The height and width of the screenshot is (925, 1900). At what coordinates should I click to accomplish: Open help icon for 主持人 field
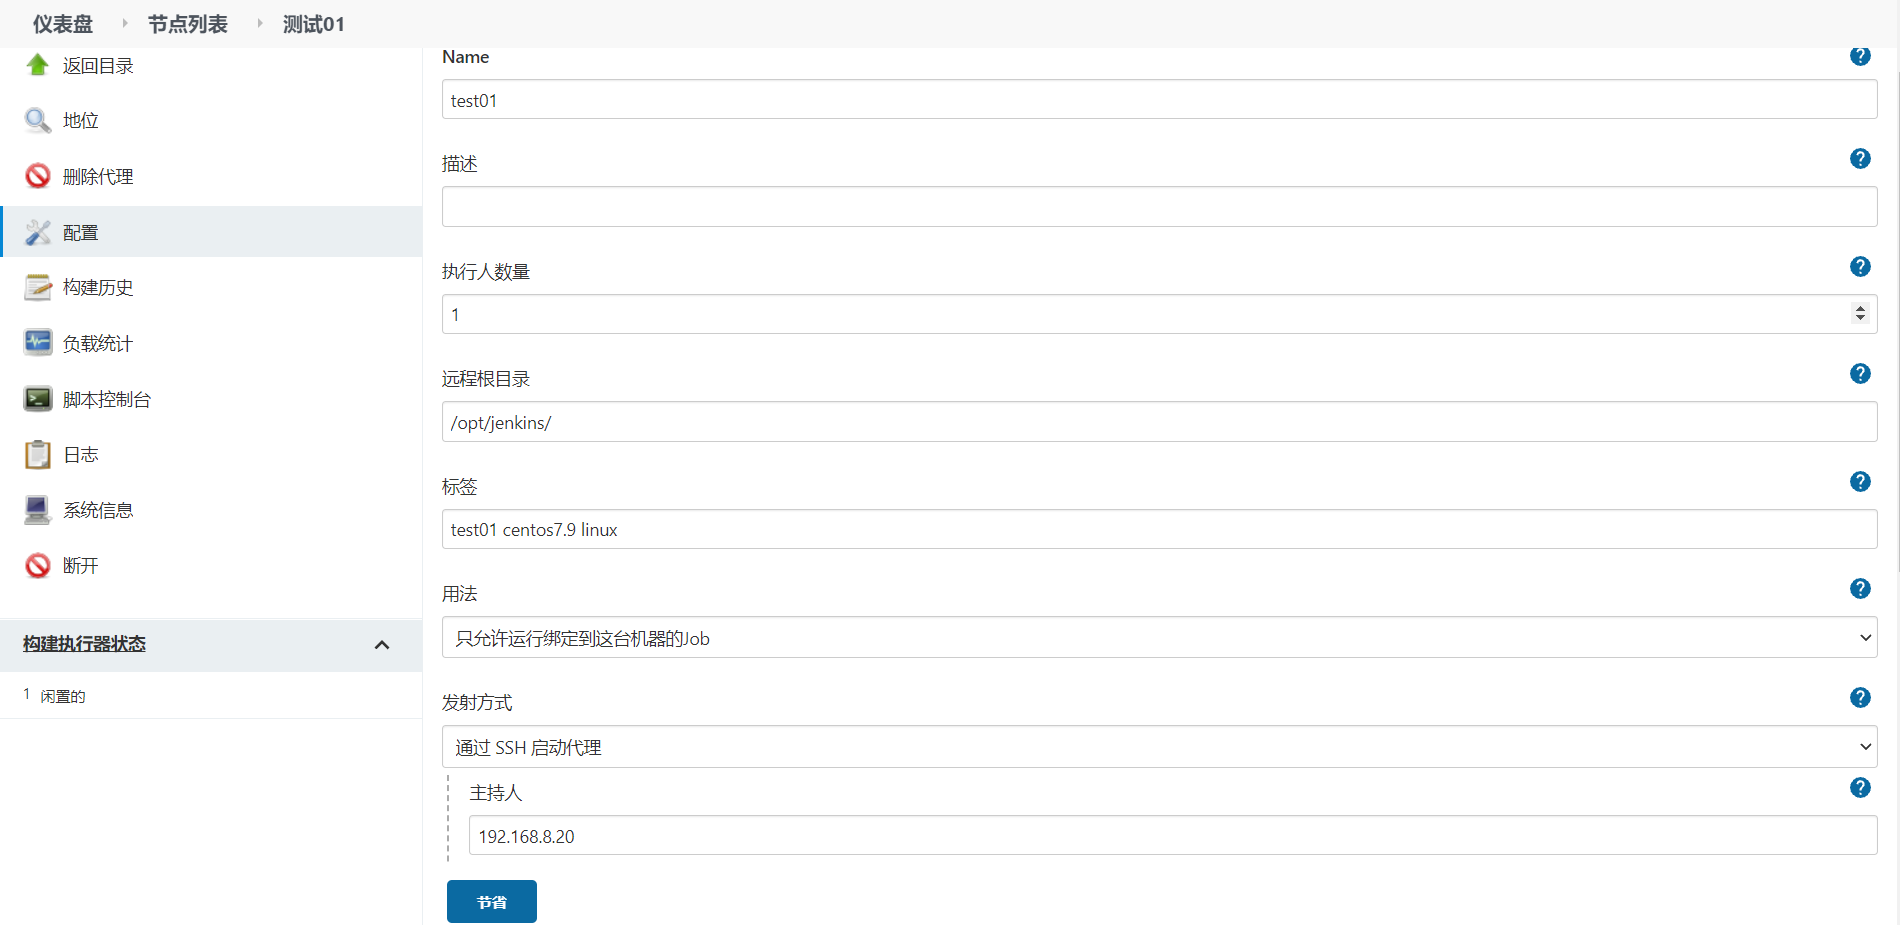pyautogui.click(x=1860, y=788)
